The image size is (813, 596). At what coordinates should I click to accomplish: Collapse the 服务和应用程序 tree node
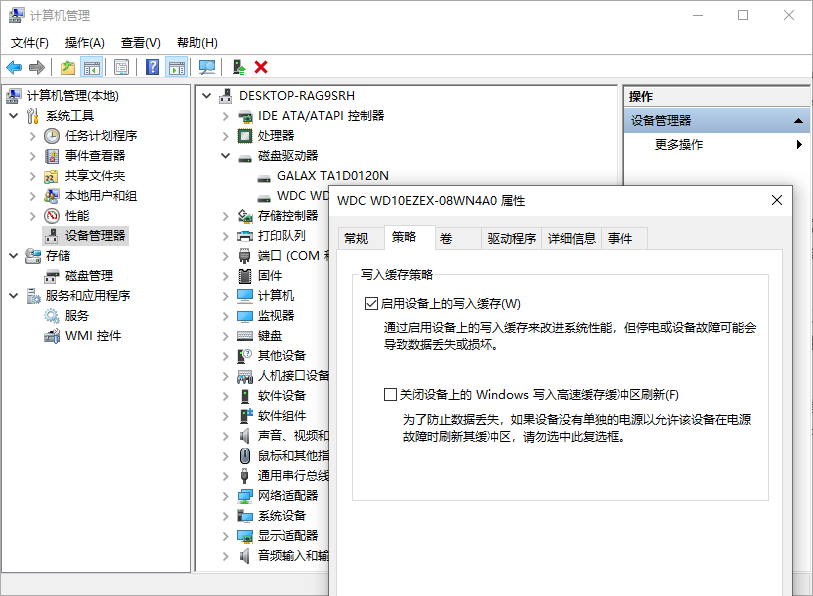14,296
